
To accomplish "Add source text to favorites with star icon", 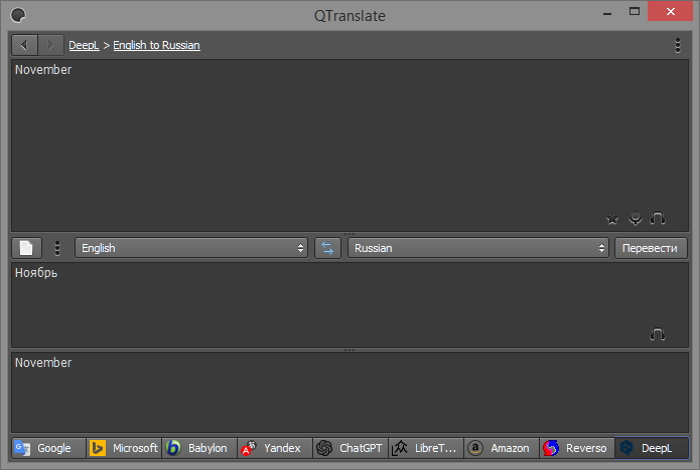I will [x=612, y=219].
